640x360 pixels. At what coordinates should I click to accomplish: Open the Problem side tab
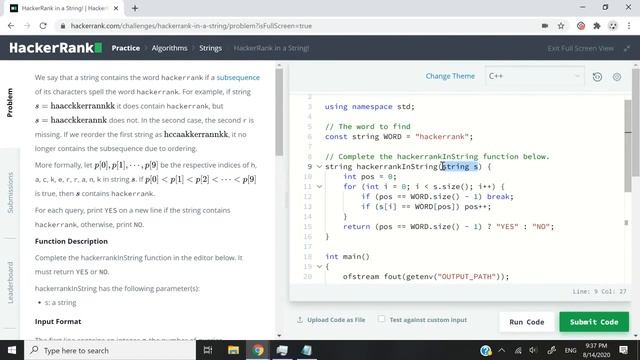point(10,103)
